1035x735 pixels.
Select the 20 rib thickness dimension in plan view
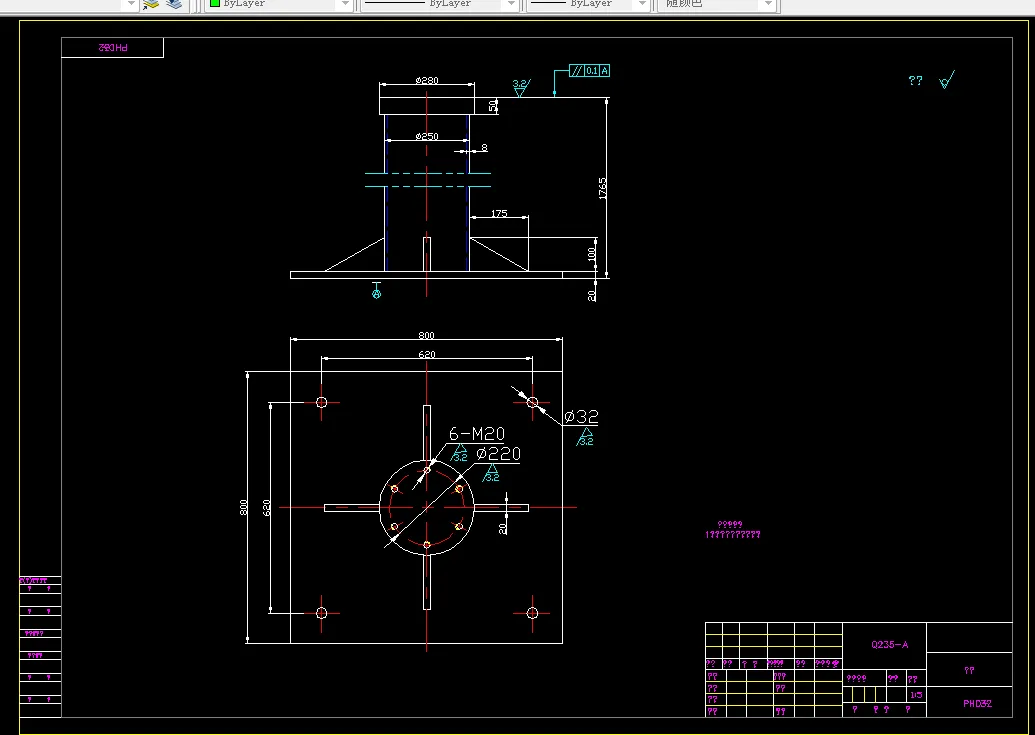pos(503,528)
